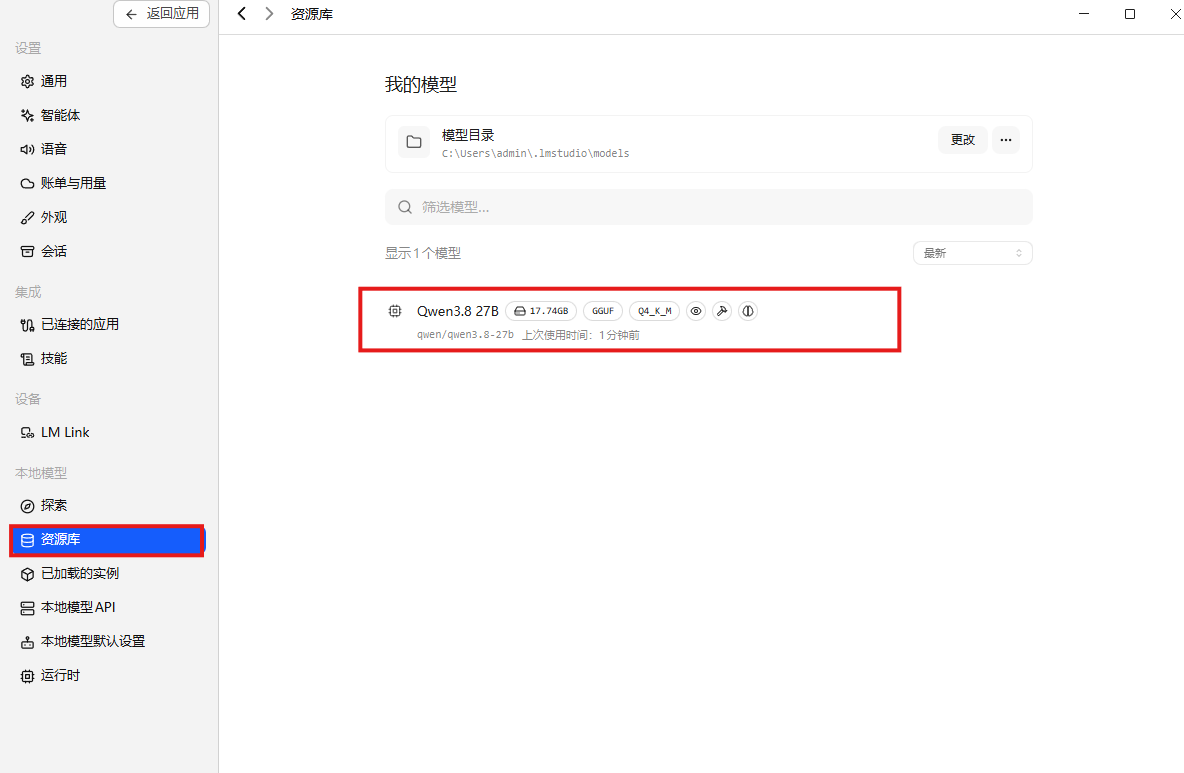Open the models directory more-options menu

pyautogui.click(x=1006, y=140)
